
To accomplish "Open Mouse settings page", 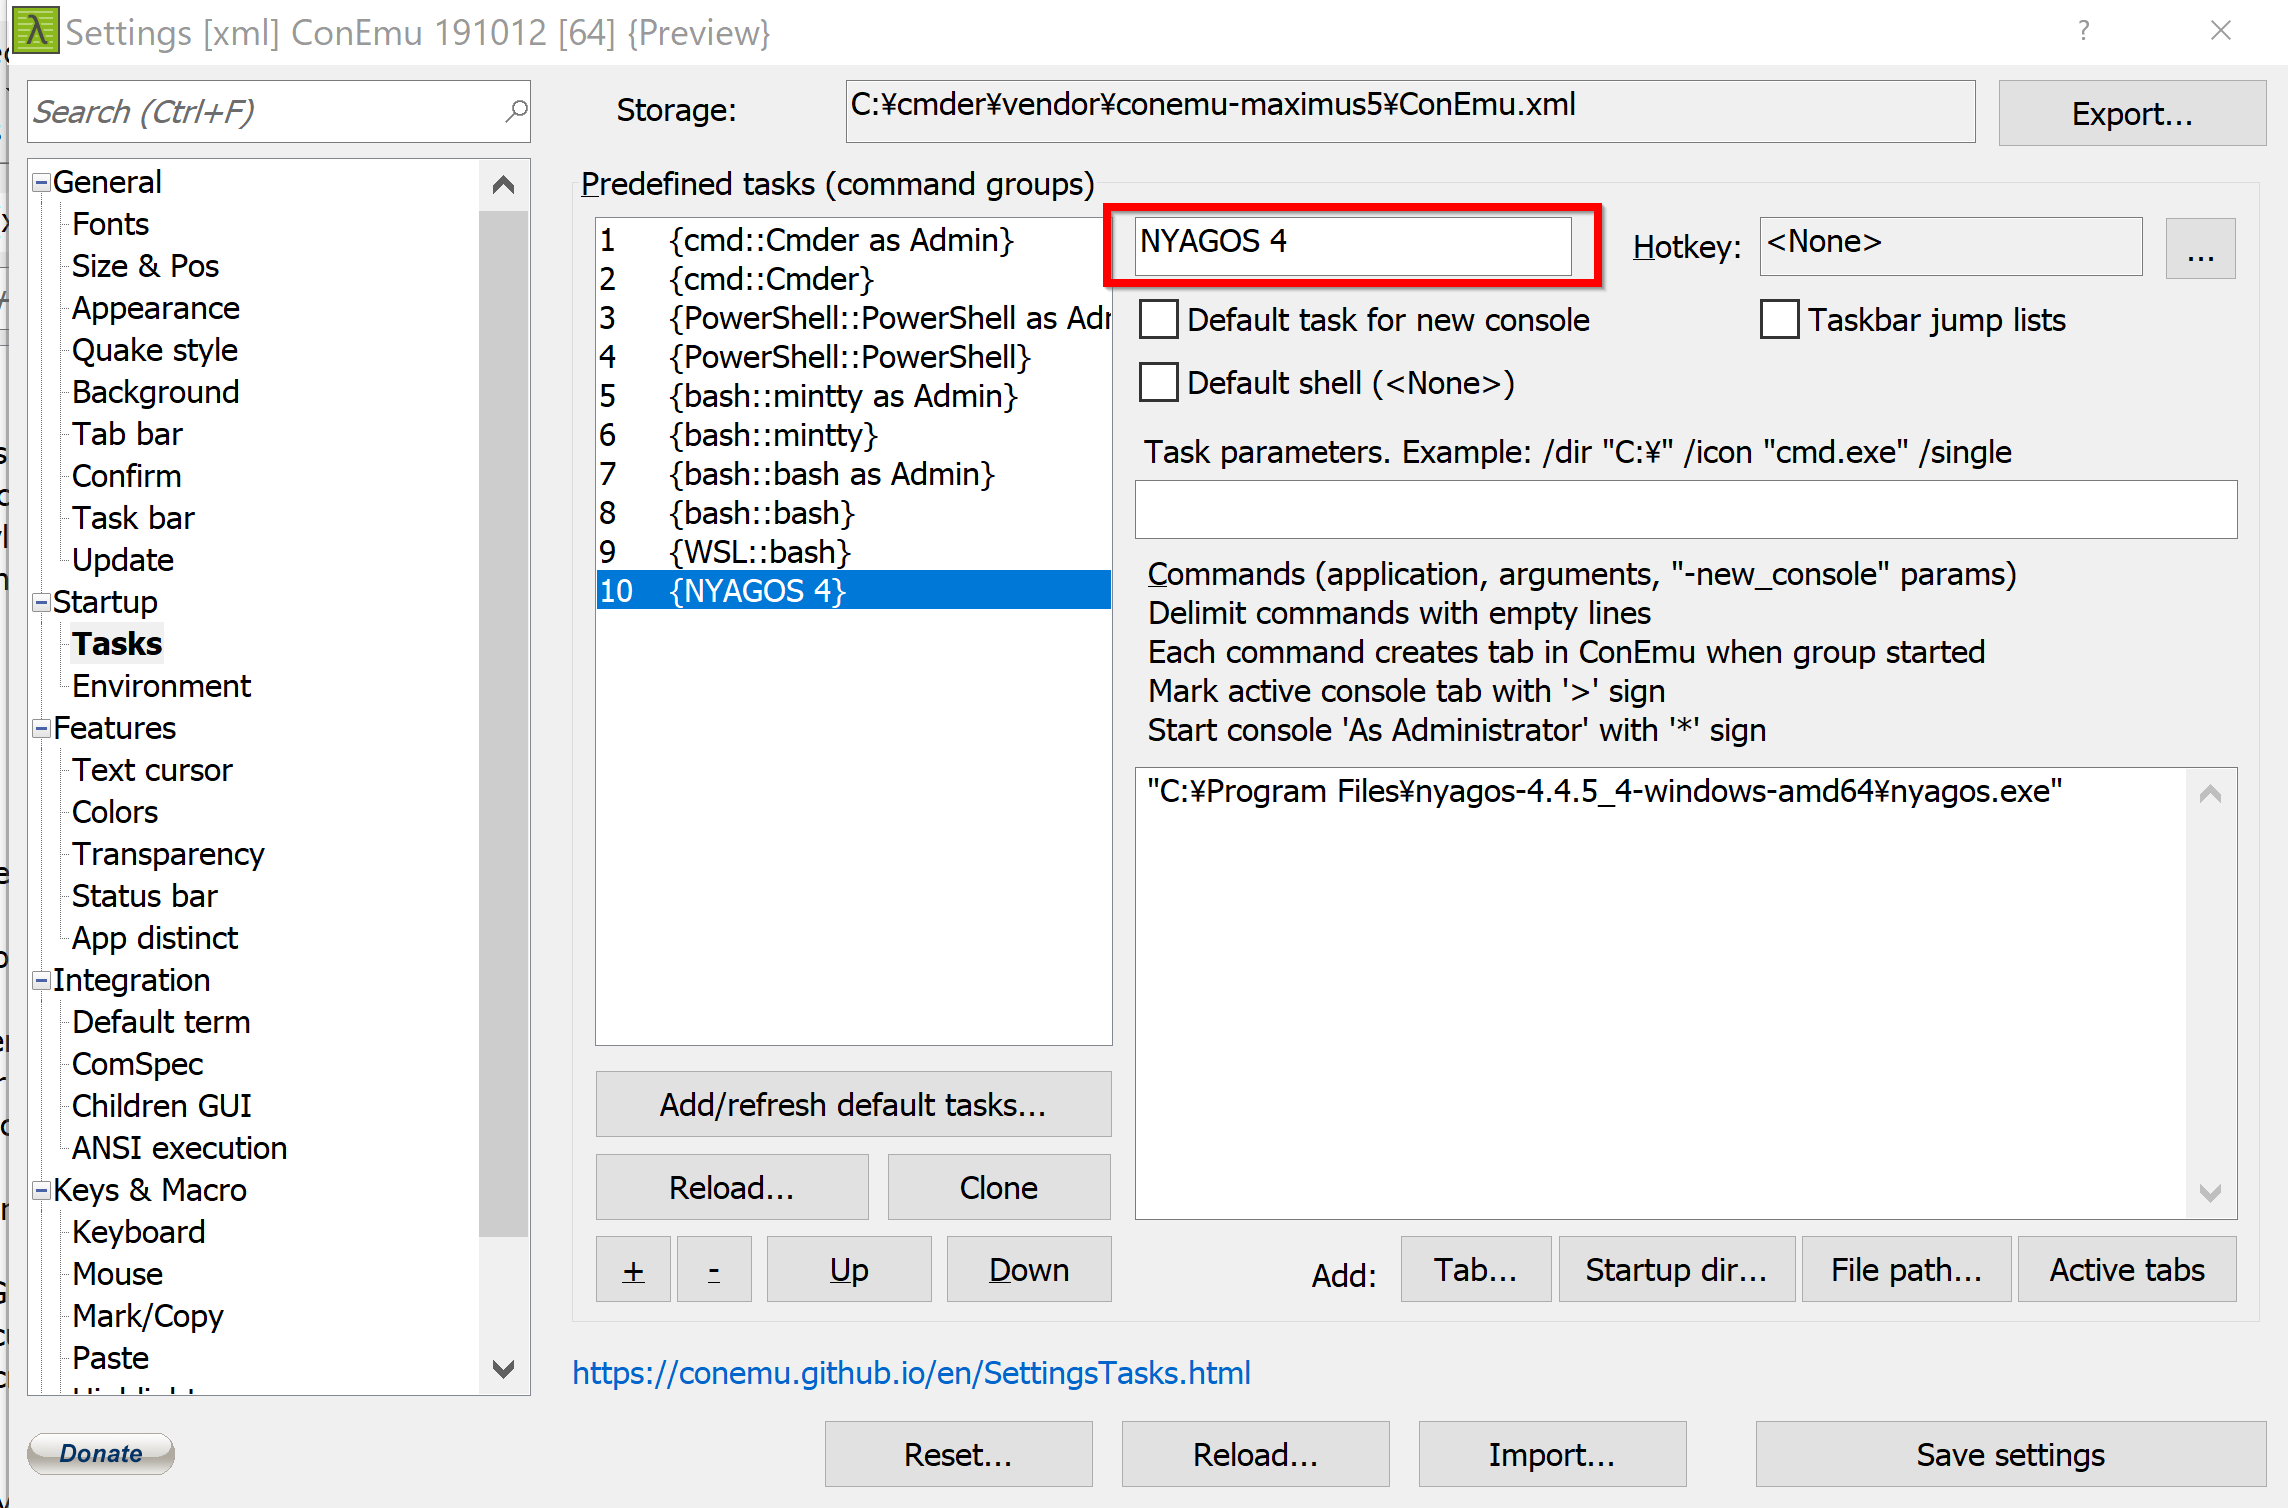I will point(117,1274).
